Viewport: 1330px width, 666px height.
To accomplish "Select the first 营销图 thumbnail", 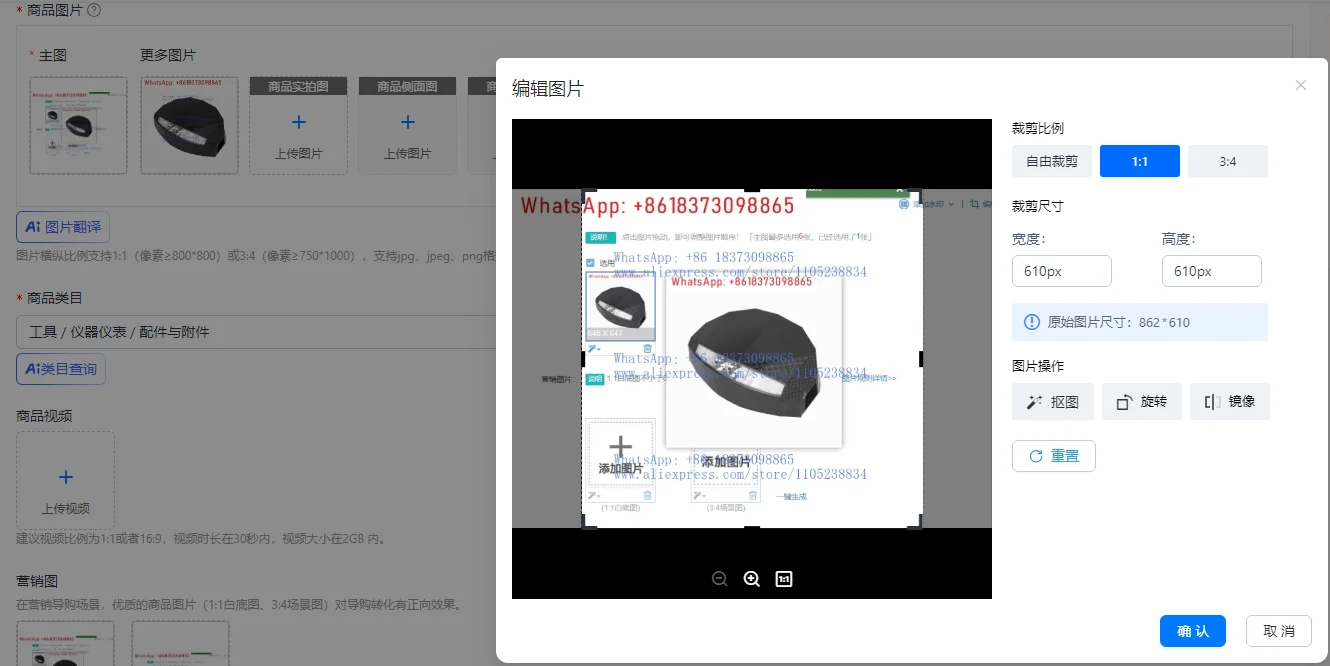I will [x=66, y=643].
